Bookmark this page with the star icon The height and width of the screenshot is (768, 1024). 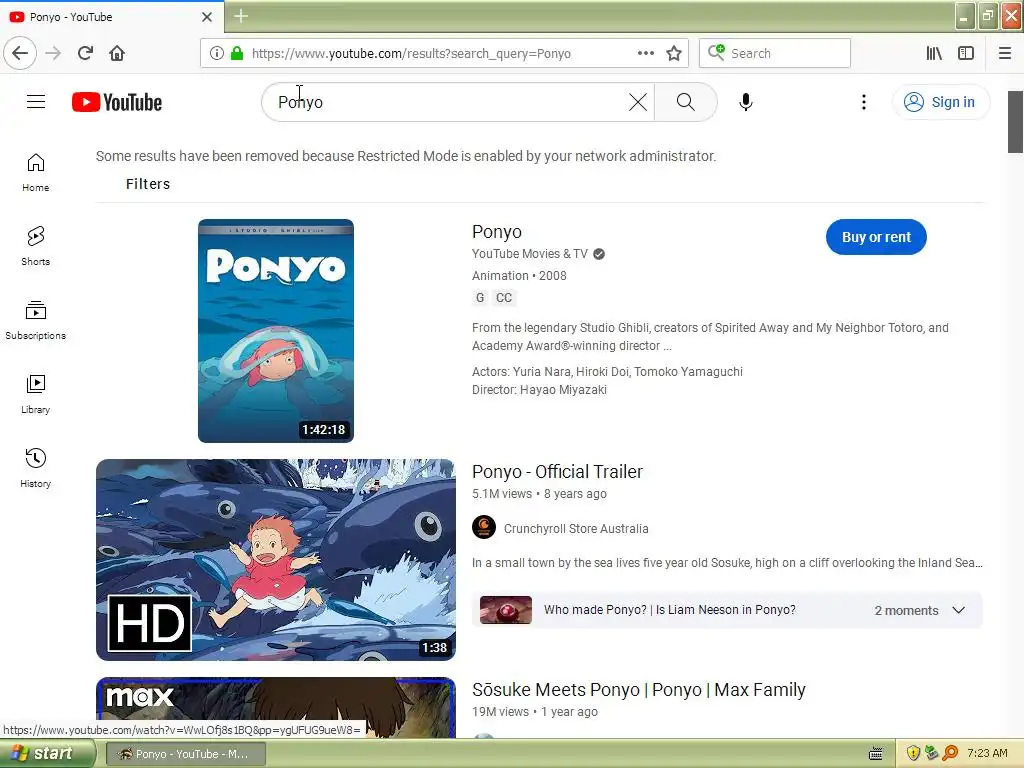(x=674, y=53)
